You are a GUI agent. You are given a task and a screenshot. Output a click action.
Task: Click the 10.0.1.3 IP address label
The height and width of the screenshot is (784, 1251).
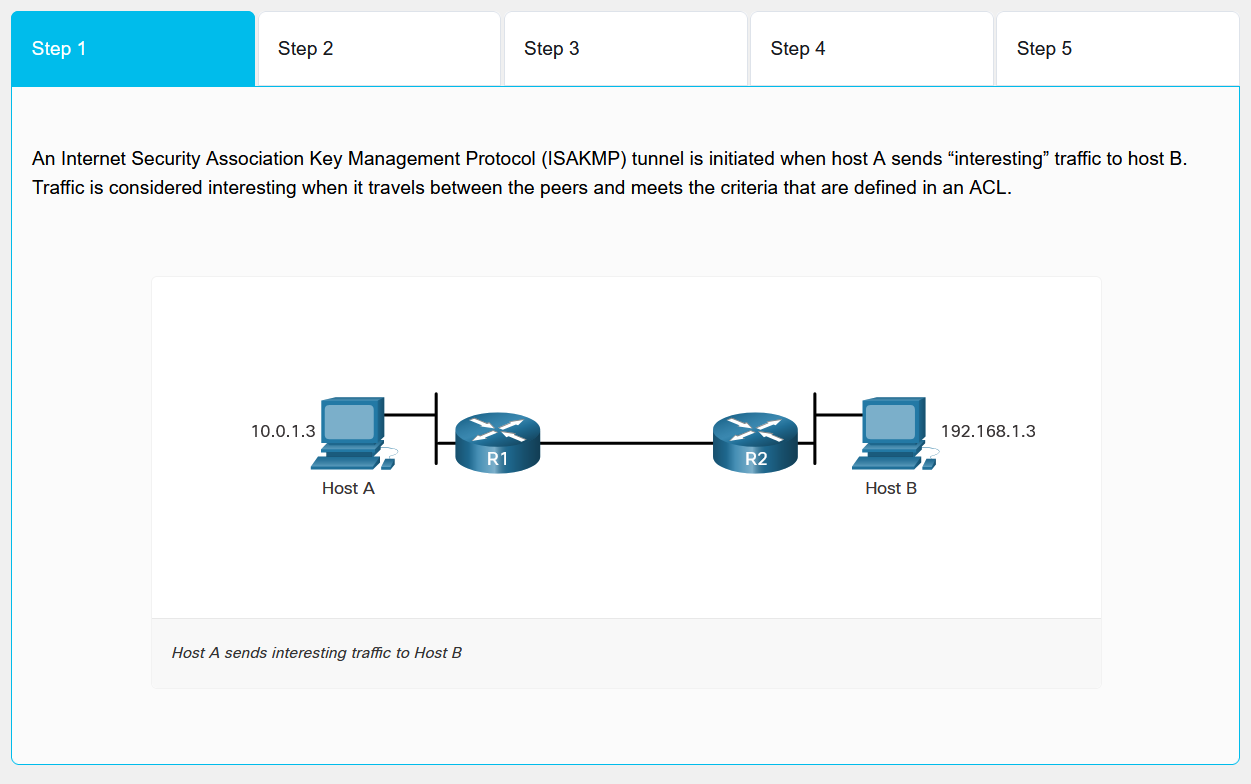tap(283, 432)
